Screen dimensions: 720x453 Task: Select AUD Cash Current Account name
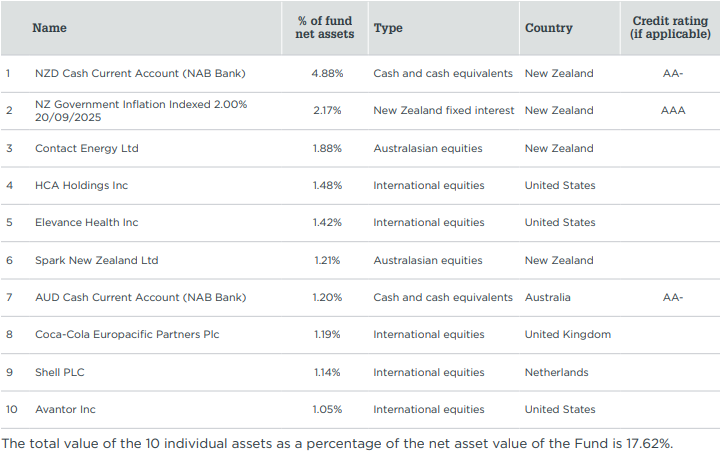click(140, 297)
